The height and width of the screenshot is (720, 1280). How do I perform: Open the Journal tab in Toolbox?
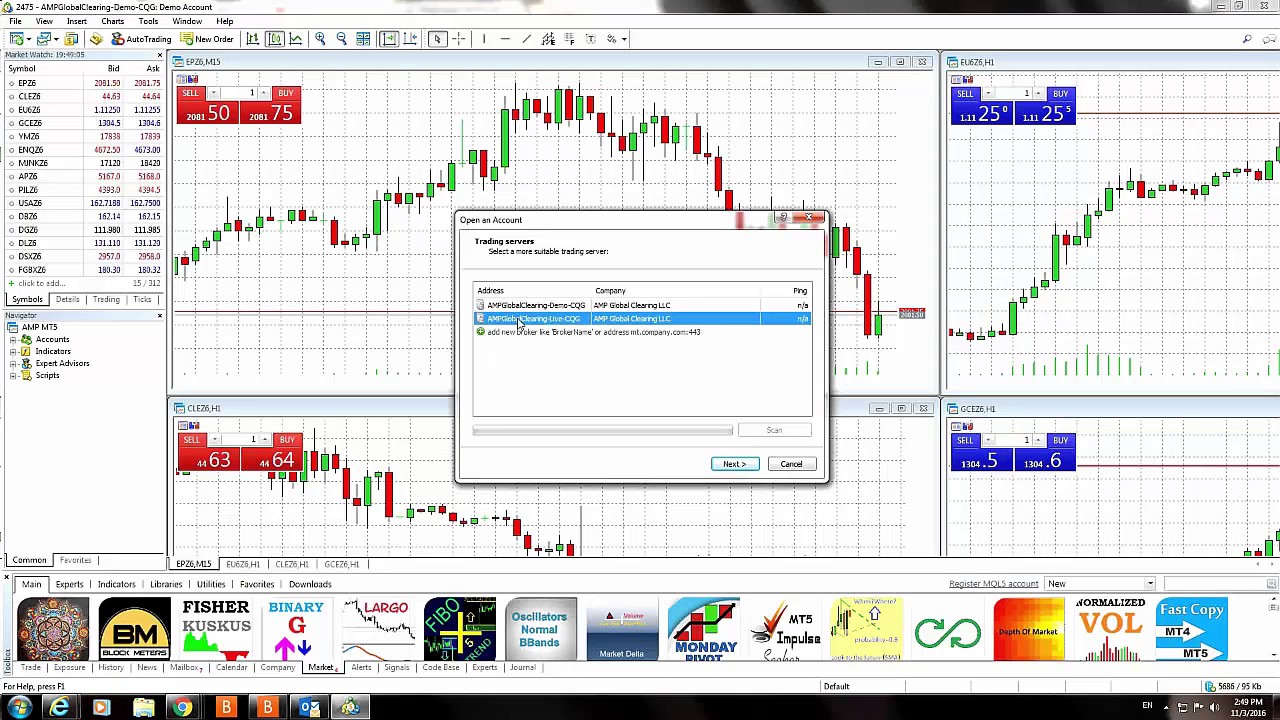(x=522, y=667)
